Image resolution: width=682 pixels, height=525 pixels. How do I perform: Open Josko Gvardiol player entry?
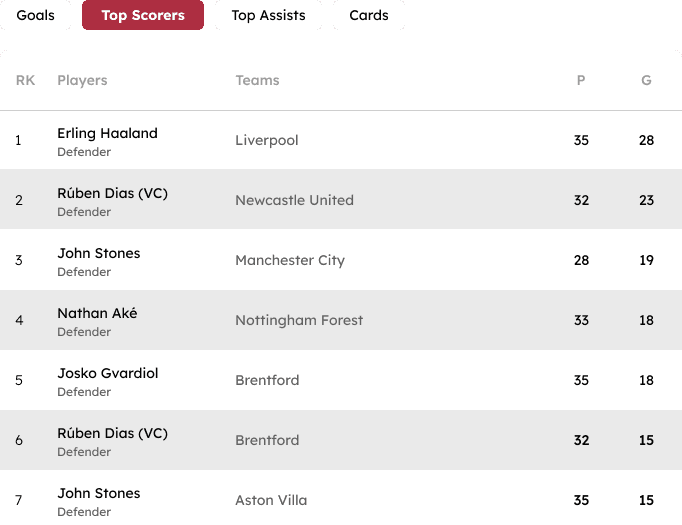108,373
